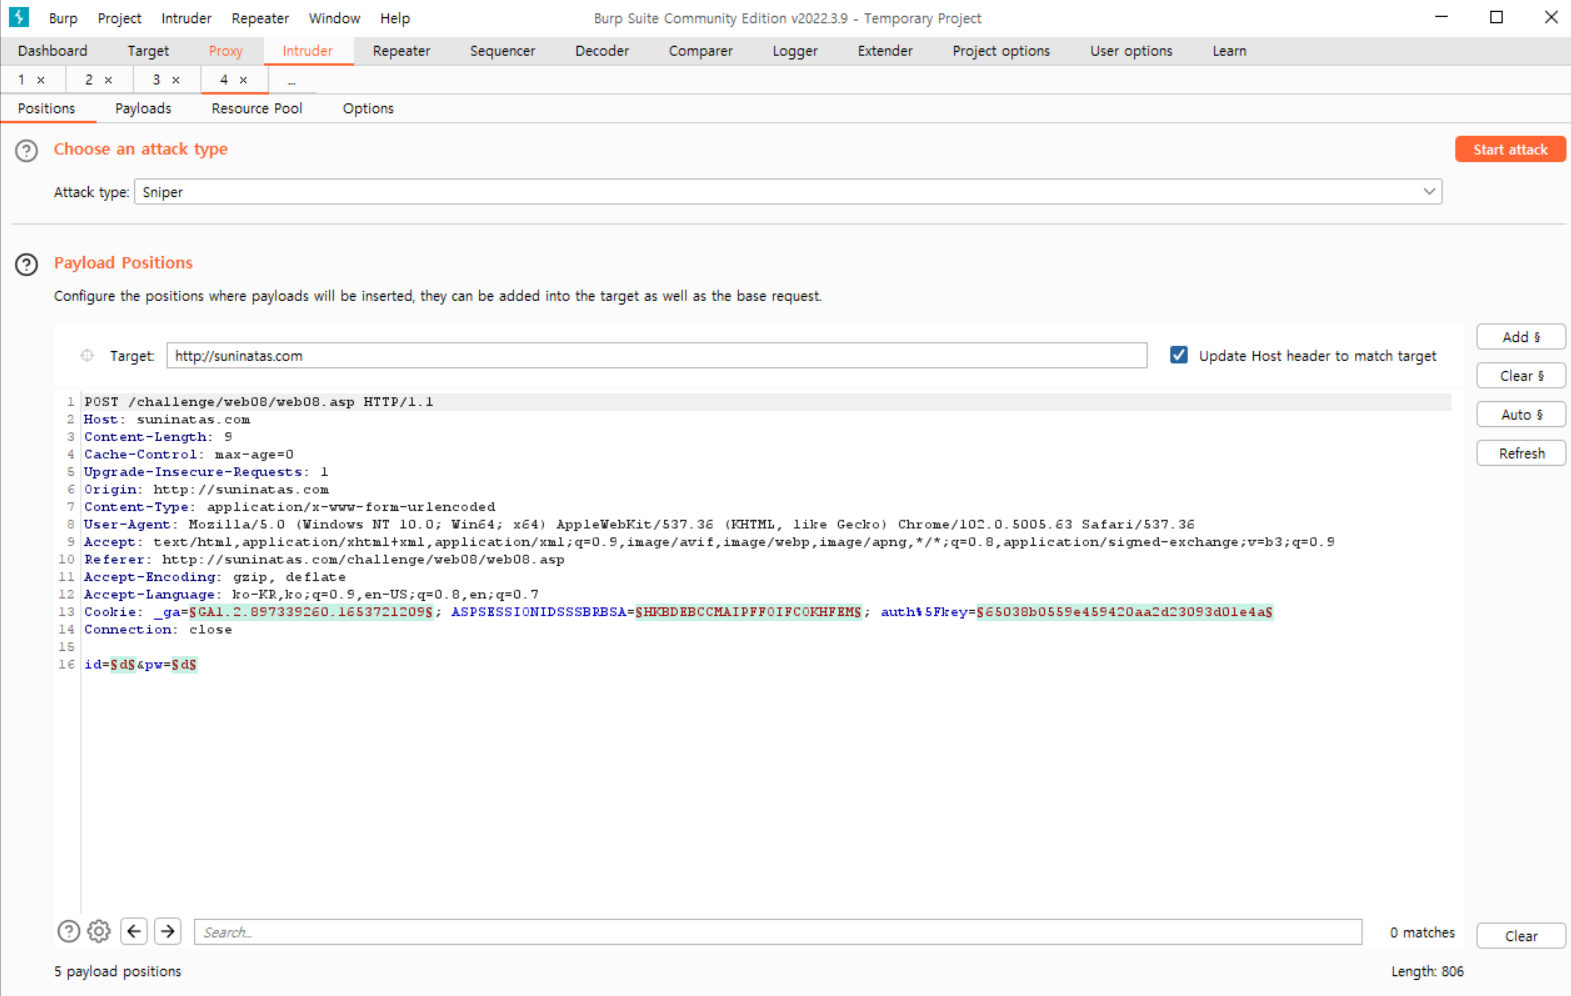Switch to the main Repeater tab
Image resolution: width=1571 pixels, height=996 pixels.
pos(401,51)
